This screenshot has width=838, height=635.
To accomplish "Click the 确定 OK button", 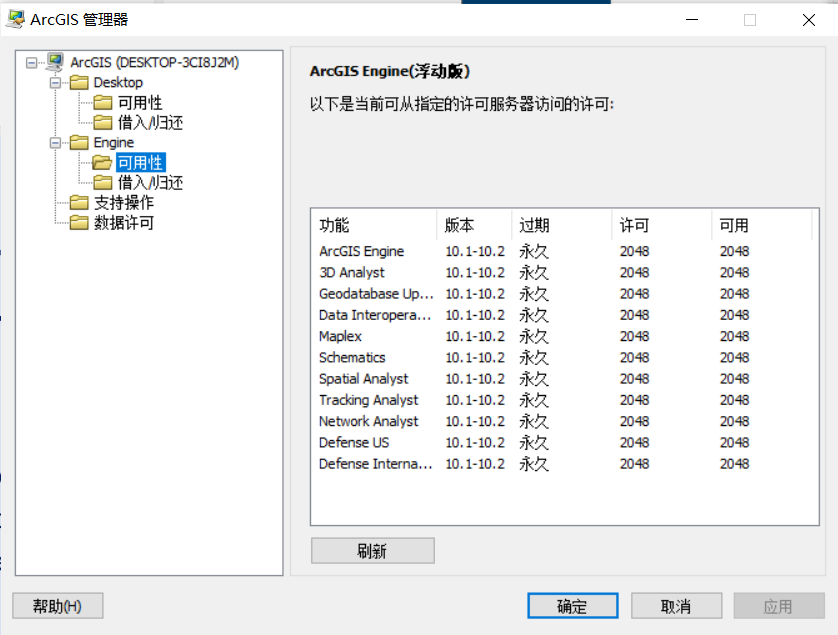I will pos(572,606).
